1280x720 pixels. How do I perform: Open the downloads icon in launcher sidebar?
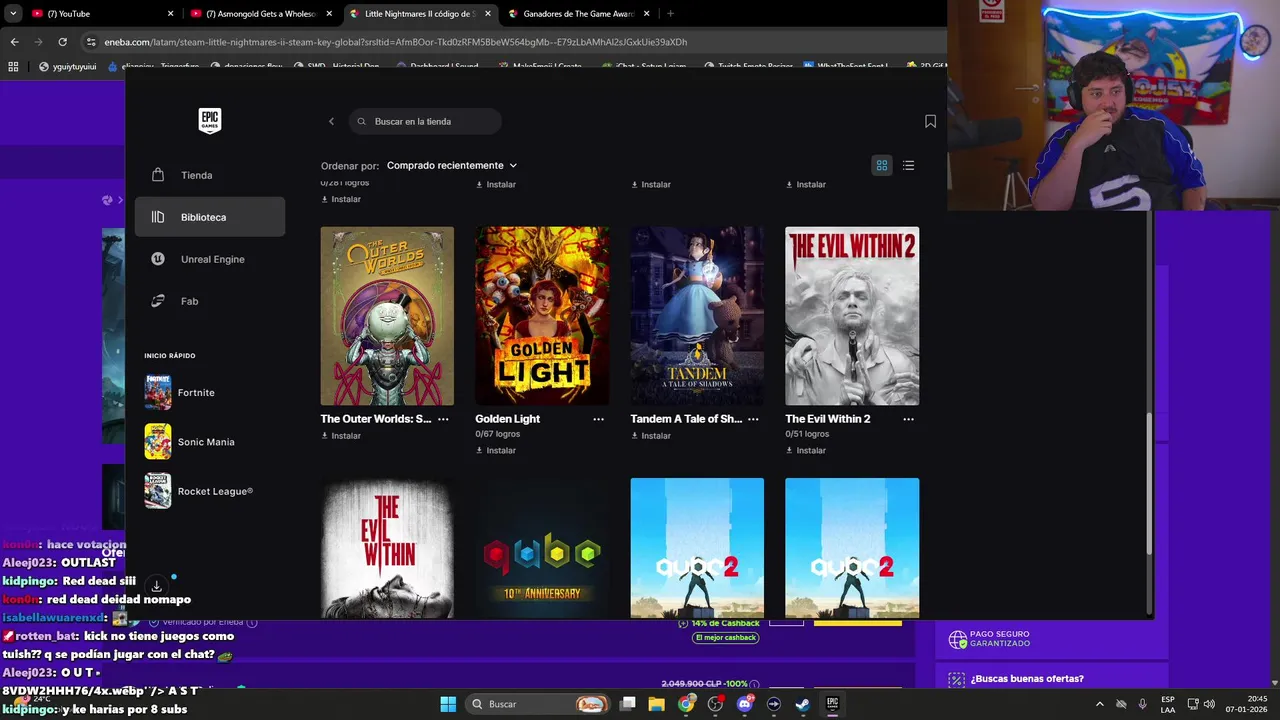[x=157, y=586]
